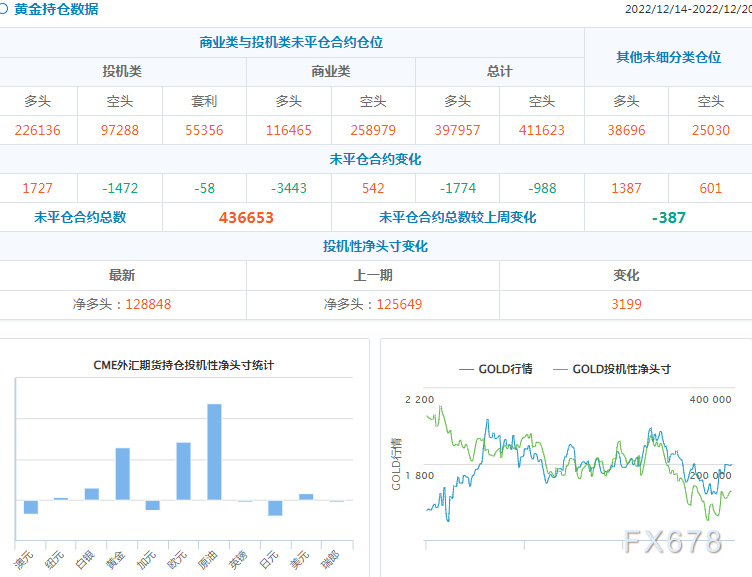The height and width of the screenshot is (577, 752).
Task: Click the FX678 watermark logo
Action: point(671,542)
